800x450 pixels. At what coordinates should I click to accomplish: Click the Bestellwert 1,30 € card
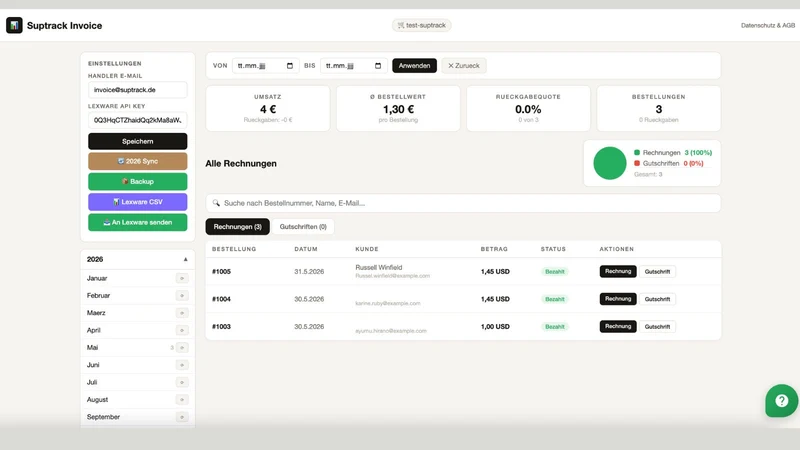[398, 108]
